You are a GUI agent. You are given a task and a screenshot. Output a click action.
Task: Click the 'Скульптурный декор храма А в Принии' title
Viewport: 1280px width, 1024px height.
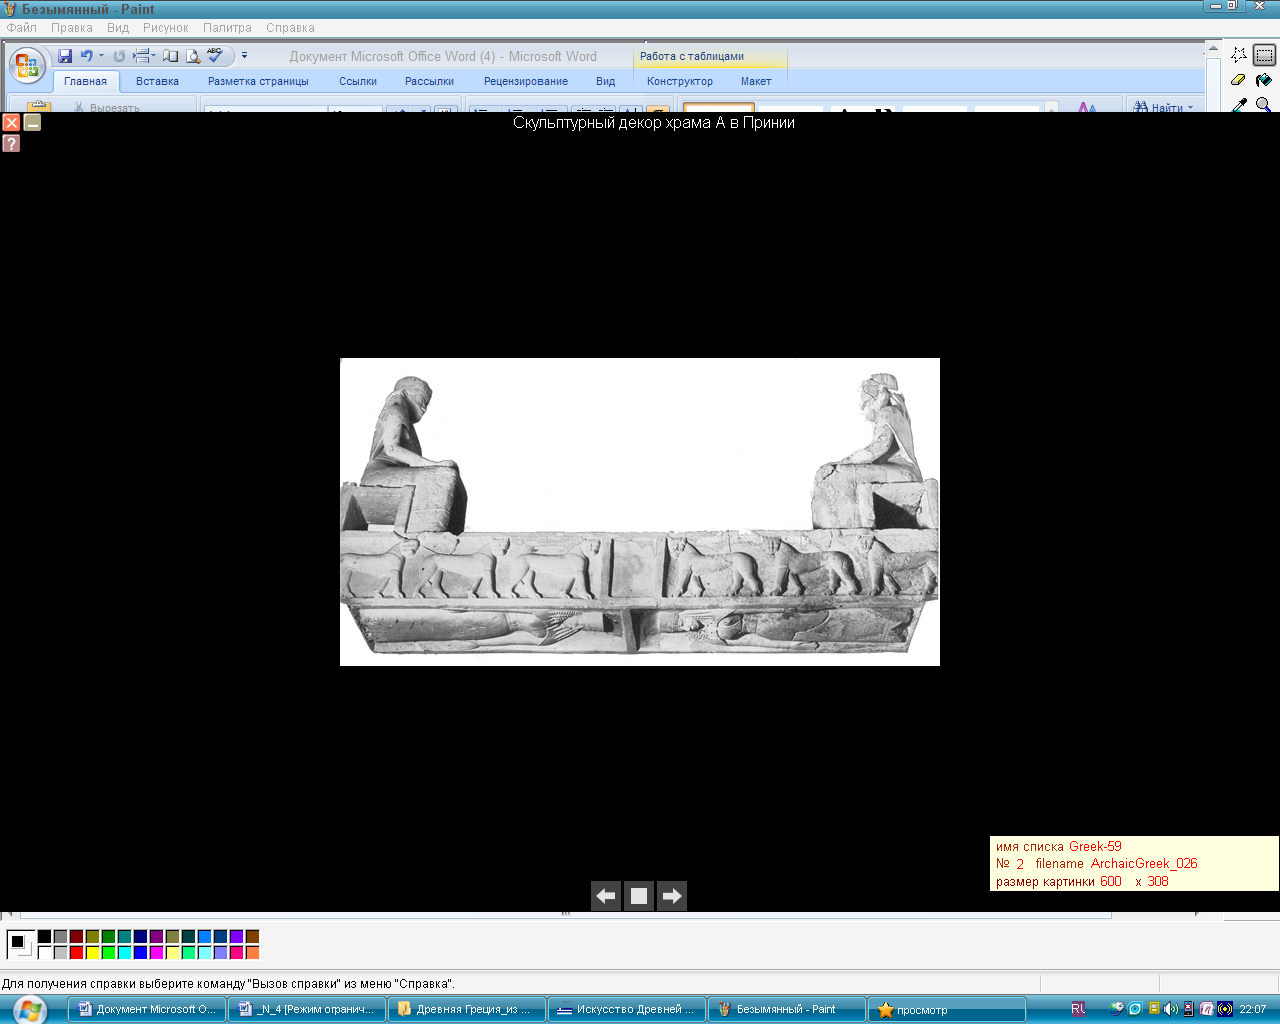654,123
